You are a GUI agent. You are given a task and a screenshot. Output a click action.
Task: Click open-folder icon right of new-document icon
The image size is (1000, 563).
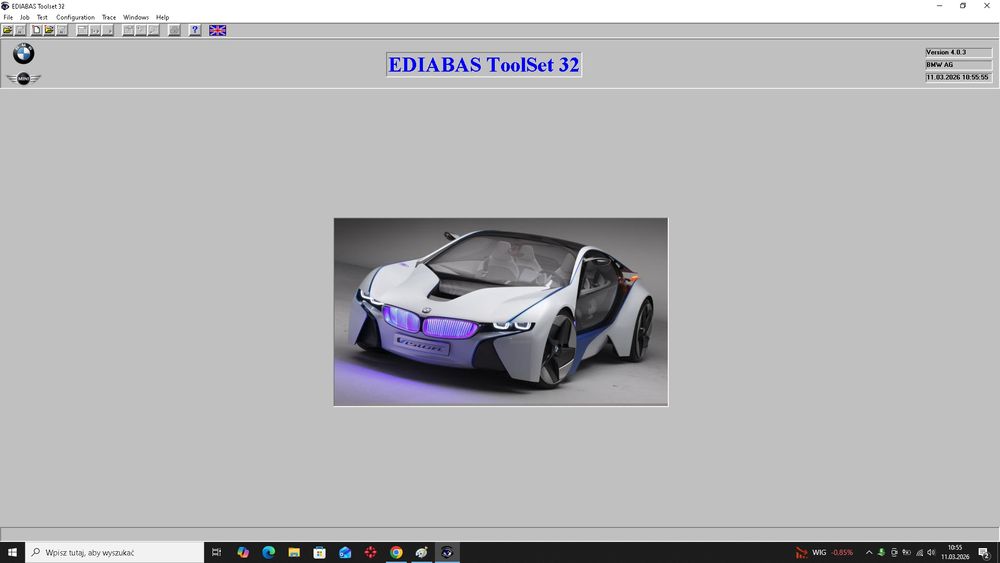49,30
